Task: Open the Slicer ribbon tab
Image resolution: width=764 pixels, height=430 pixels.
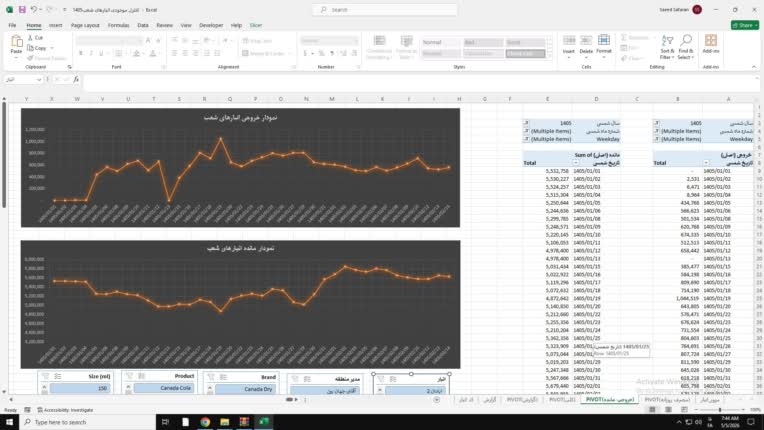Action: pos(256,25)
